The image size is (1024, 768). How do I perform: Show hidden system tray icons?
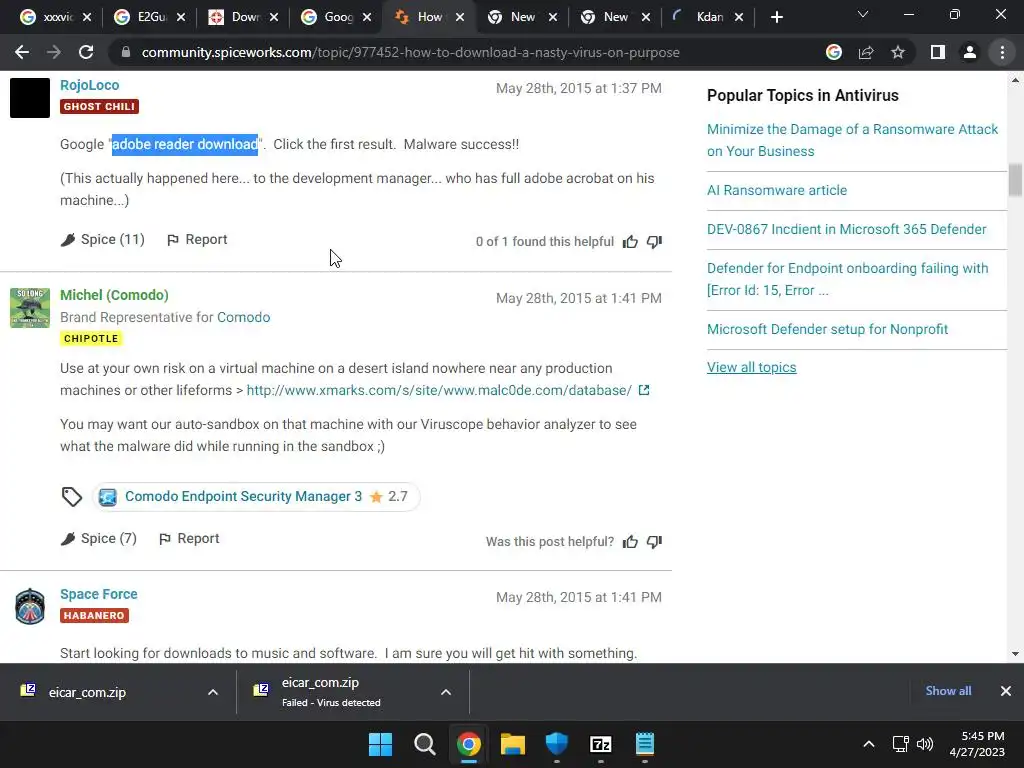869,744
